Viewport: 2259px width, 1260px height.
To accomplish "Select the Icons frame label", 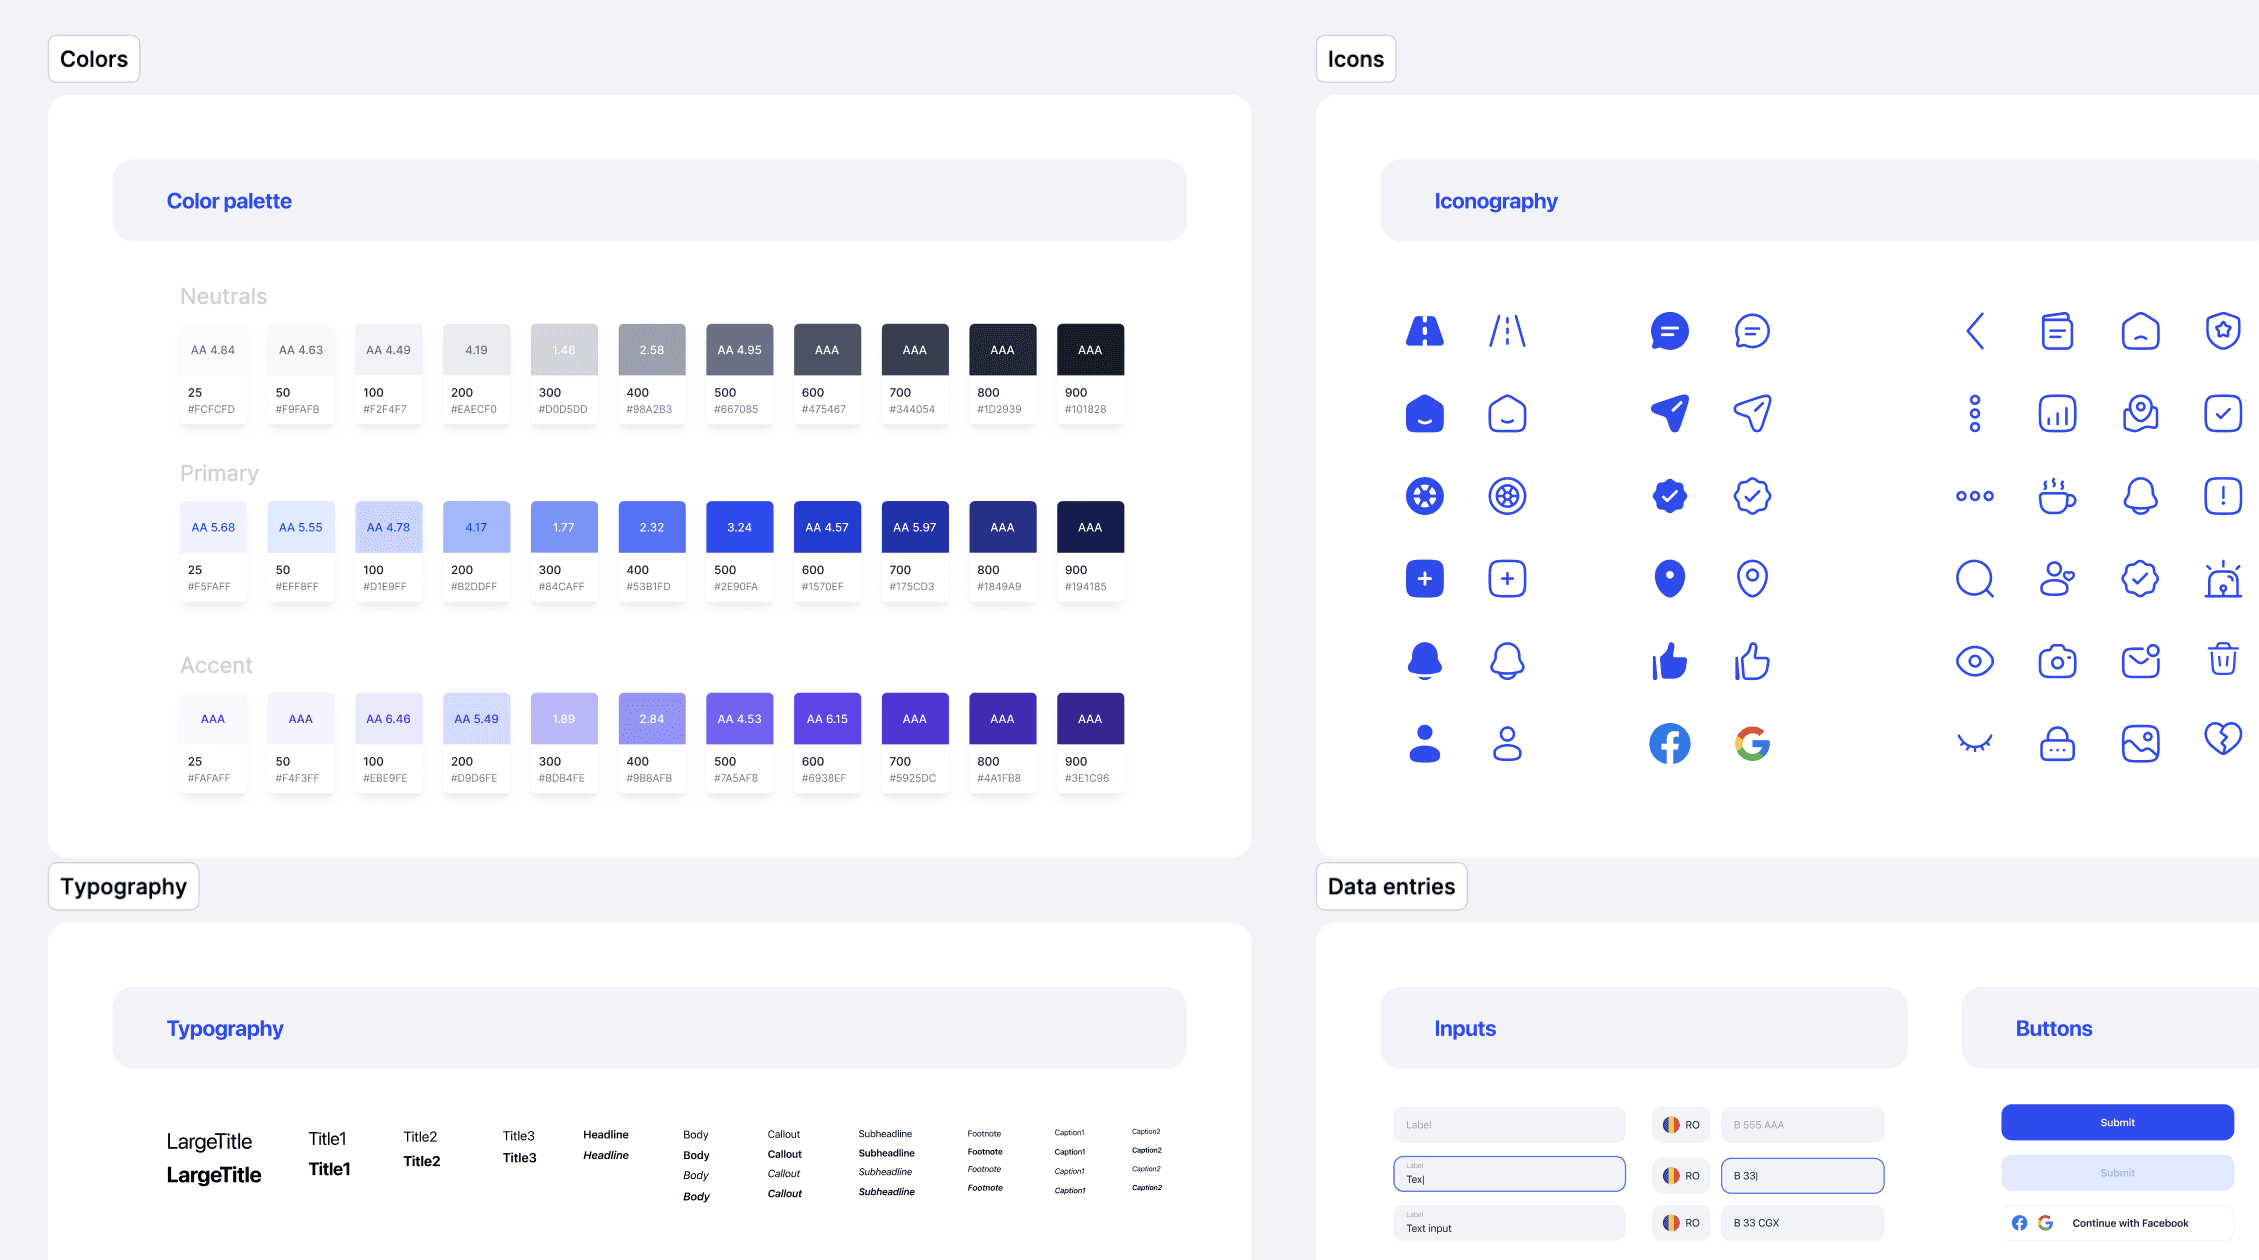I will [x=1355, y=59].
